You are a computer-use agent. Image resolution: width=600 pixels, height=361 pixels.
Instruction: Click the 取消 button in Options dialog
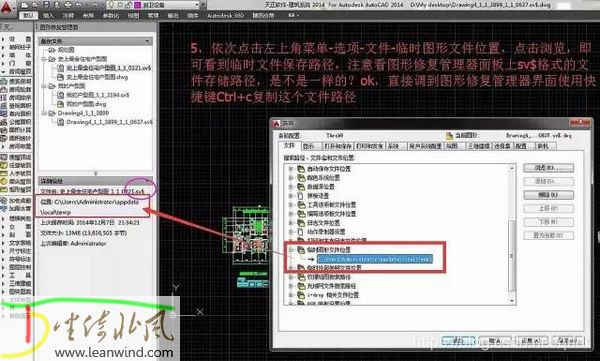tap(494, 340)
